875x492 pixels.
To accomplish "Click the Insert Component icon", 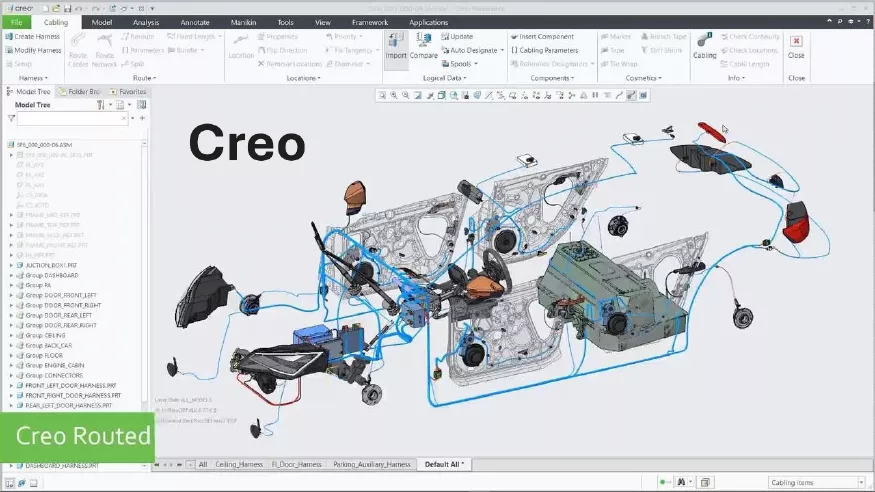I will point(514,36).
